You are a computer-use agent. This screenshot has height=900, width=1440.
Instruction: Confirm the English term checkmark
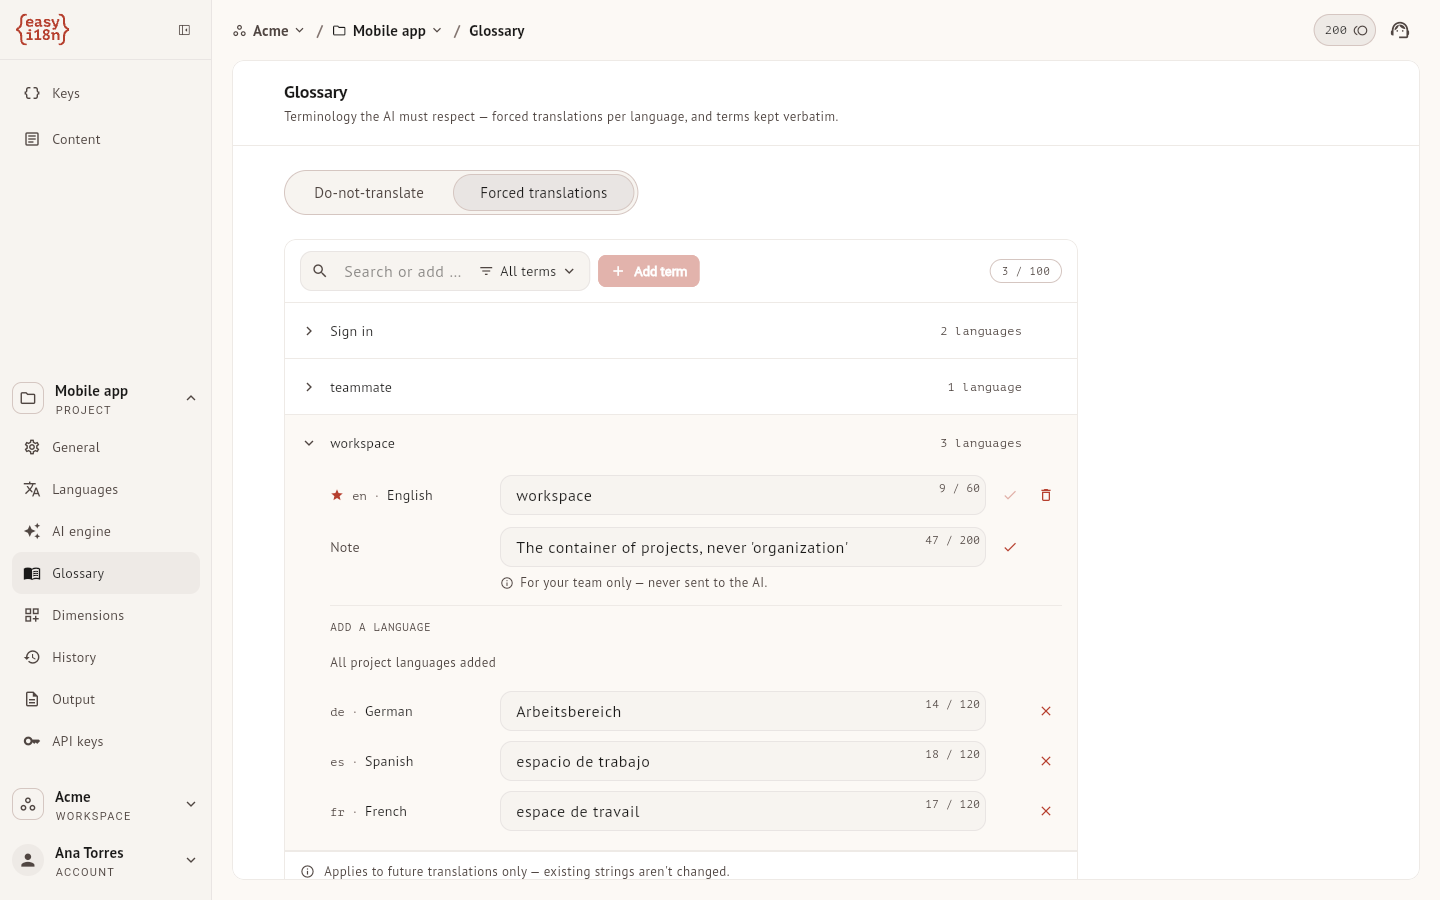[x=1010, y=495]
